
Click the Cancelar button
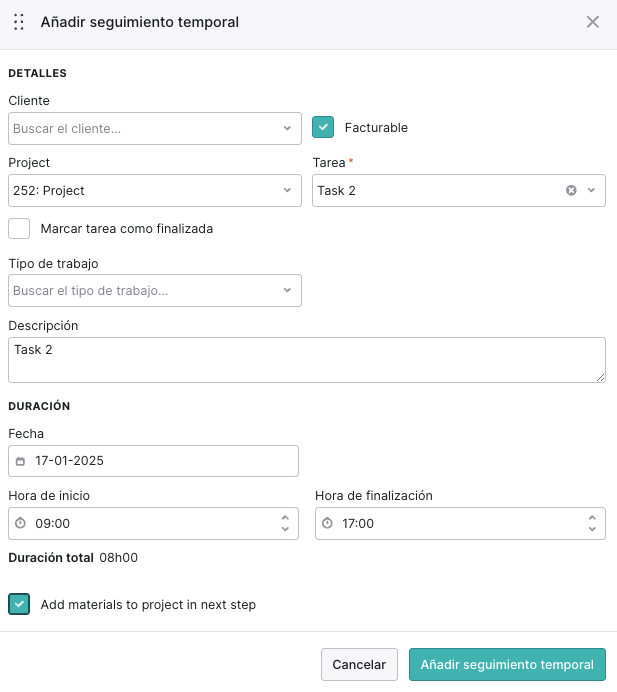pyautogui.click(x=359, y=664)
